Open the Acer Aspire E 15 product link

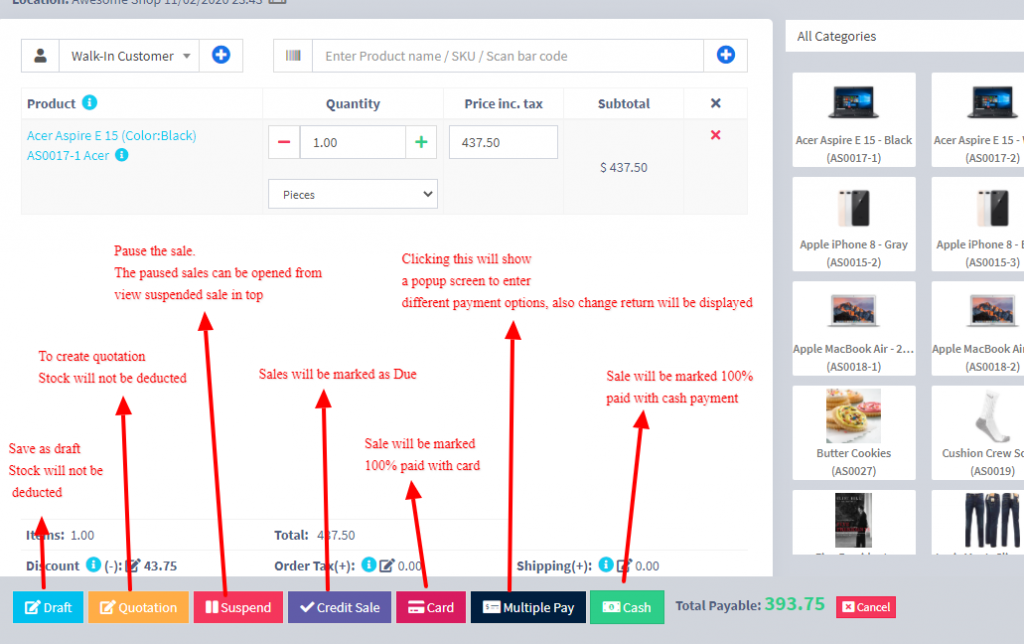point(111,135)
